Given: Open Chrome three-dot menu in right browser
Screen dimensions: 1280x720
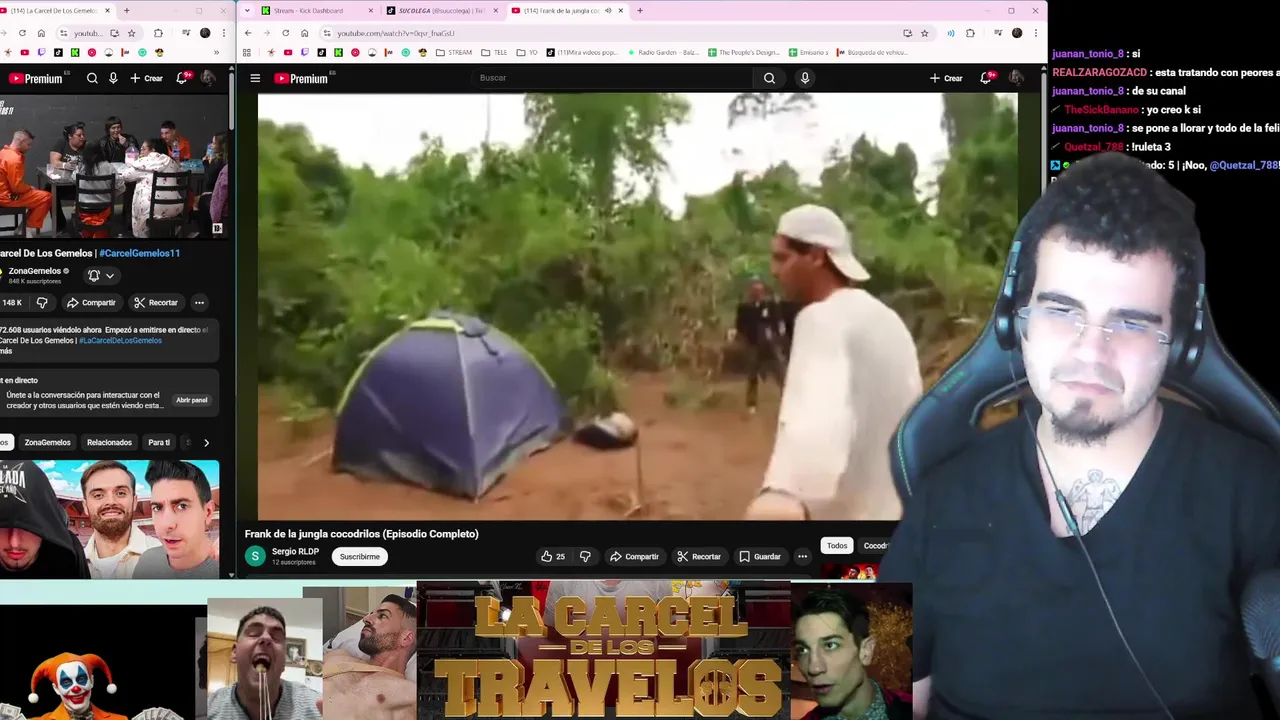Looking at the screenshot, I should tap(1036, 33).
